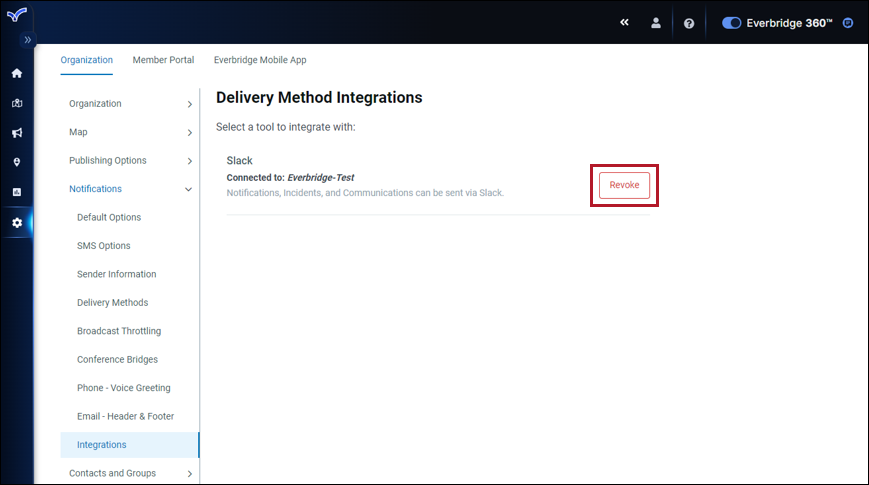This screenshot has width=869, height=485.
Task: Open the location pin sidebar icon
Action: [x=17, y=162]
